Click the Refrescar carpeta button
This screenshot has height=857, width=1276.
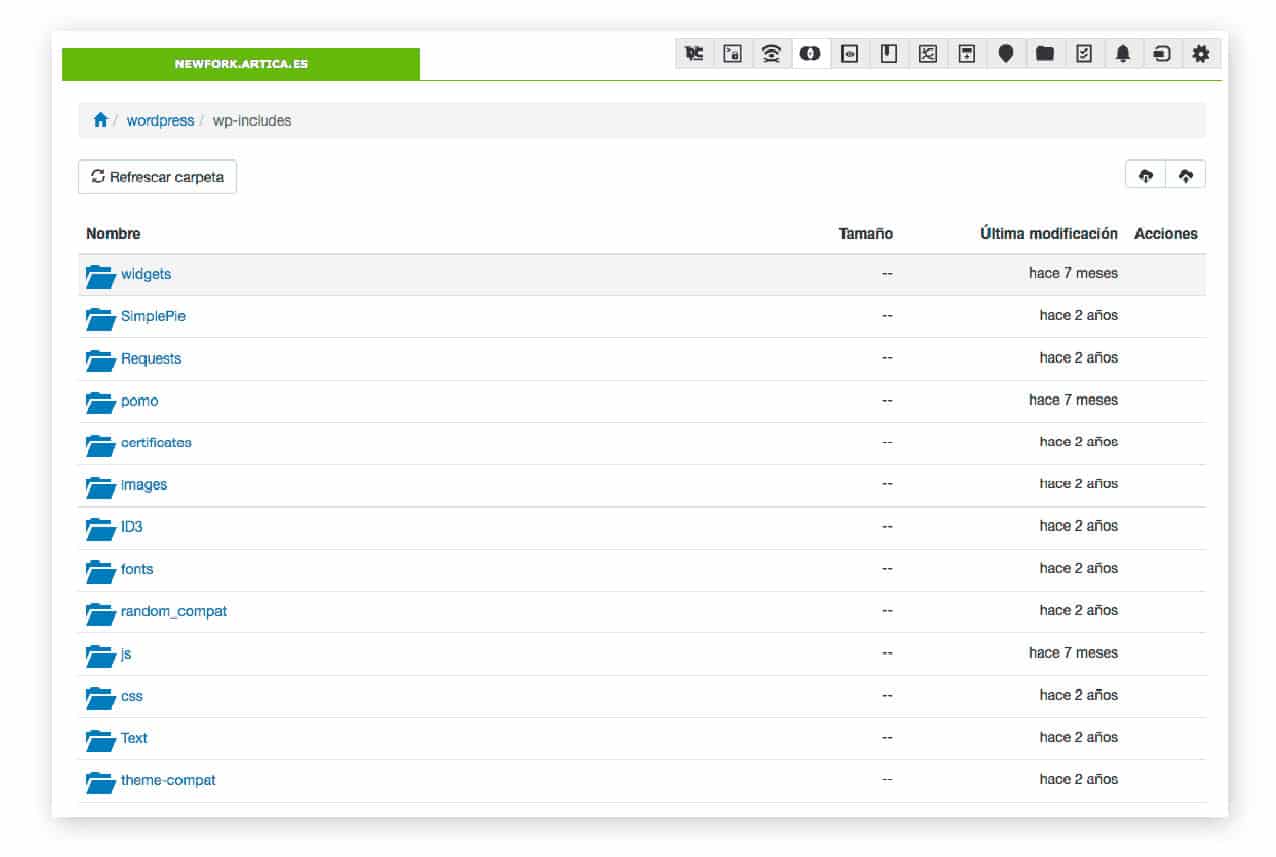[x=157, y=177]
